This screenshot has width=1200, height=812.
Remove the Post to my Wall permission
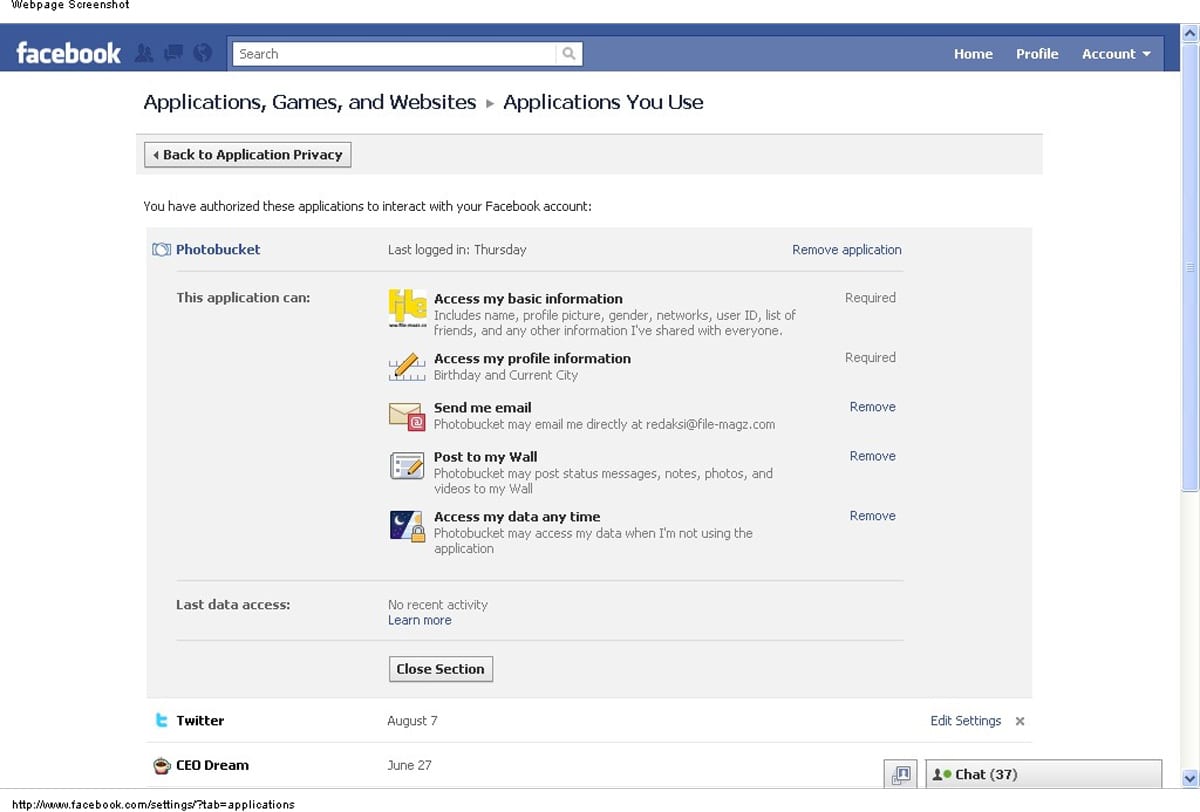873,456
